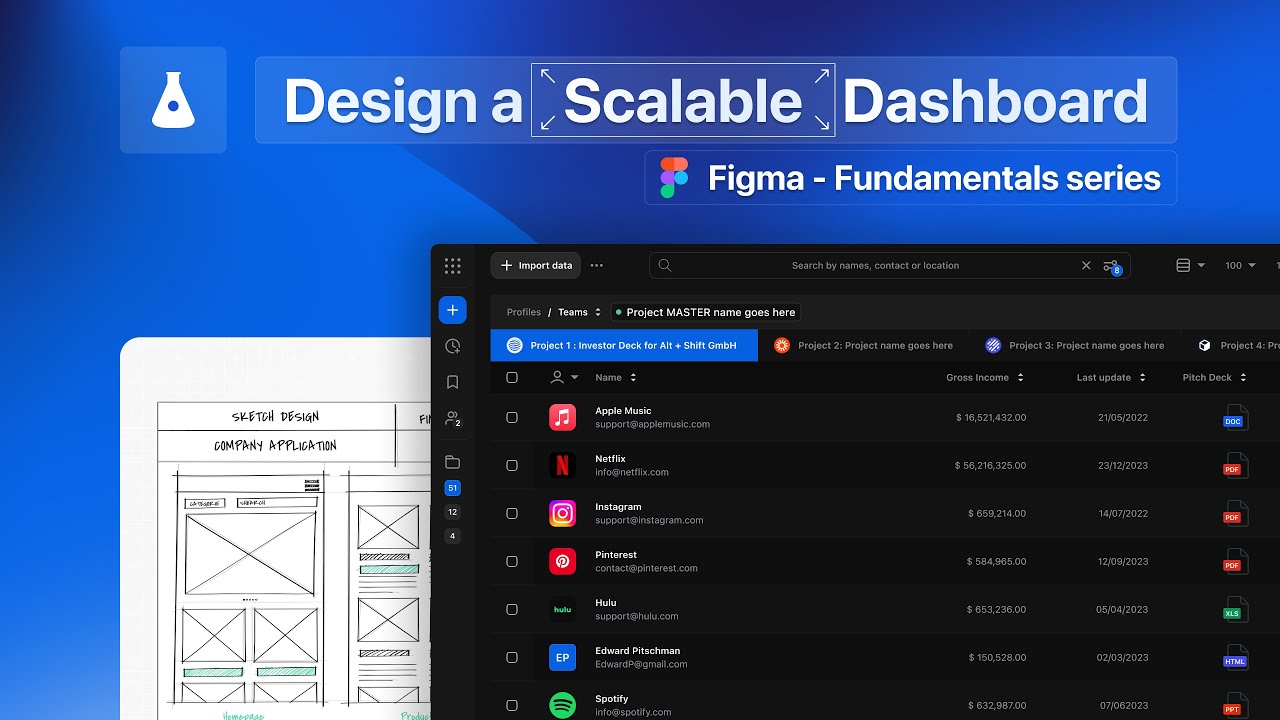
Task: Sort by the Last update column
Action: [1111, 378]
